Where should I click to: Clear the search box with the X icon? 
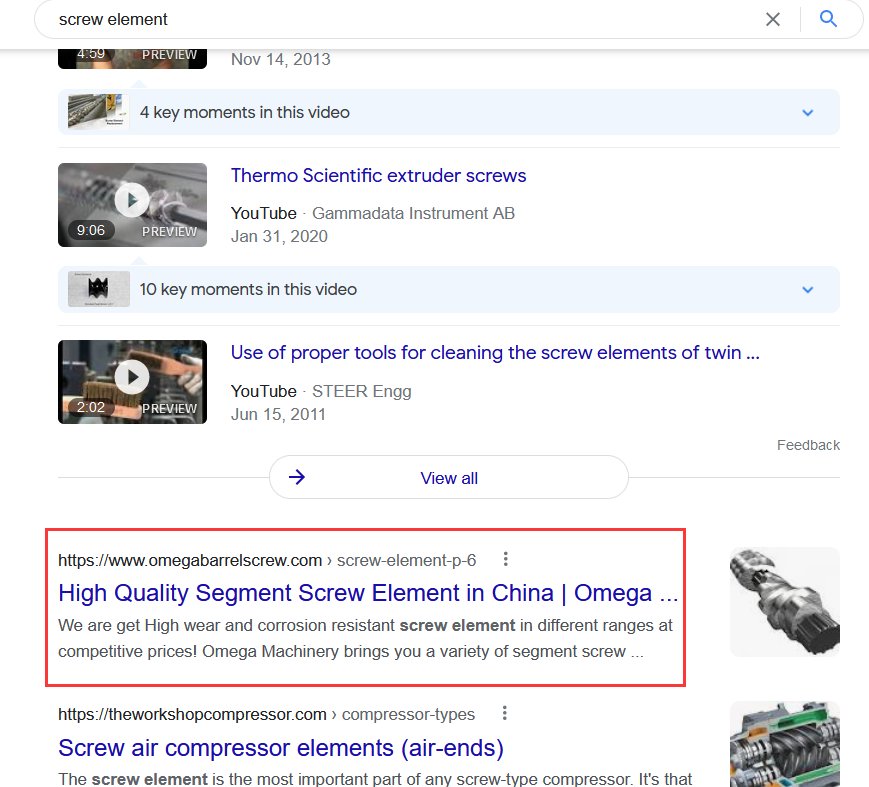pyautogui.click(x=773, y=19)
